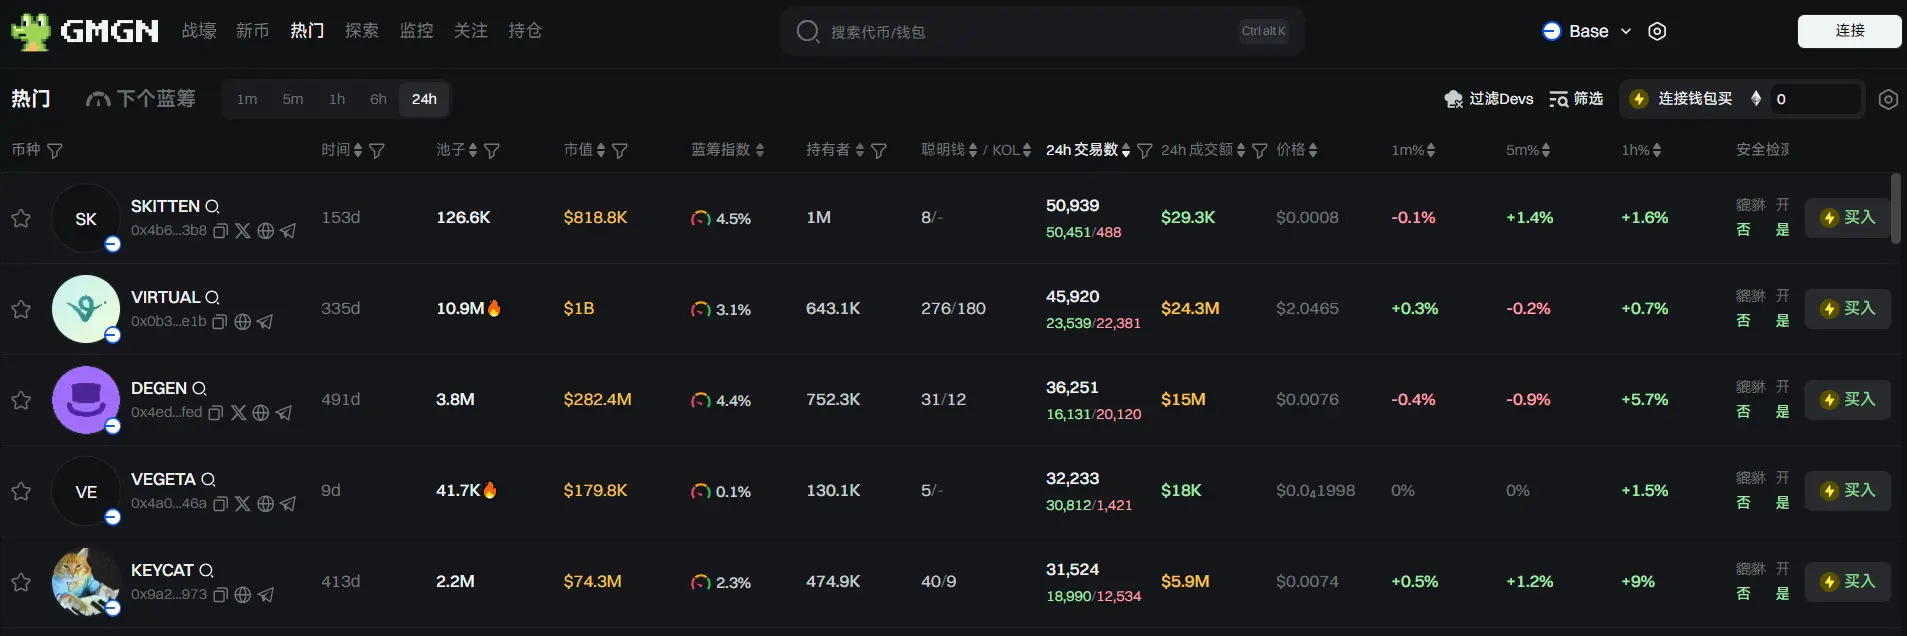The image size is (1907, 636).
Task: Open settings hexagon icon next to Base
Action: pyautogui.click(x=1657, y=31)
